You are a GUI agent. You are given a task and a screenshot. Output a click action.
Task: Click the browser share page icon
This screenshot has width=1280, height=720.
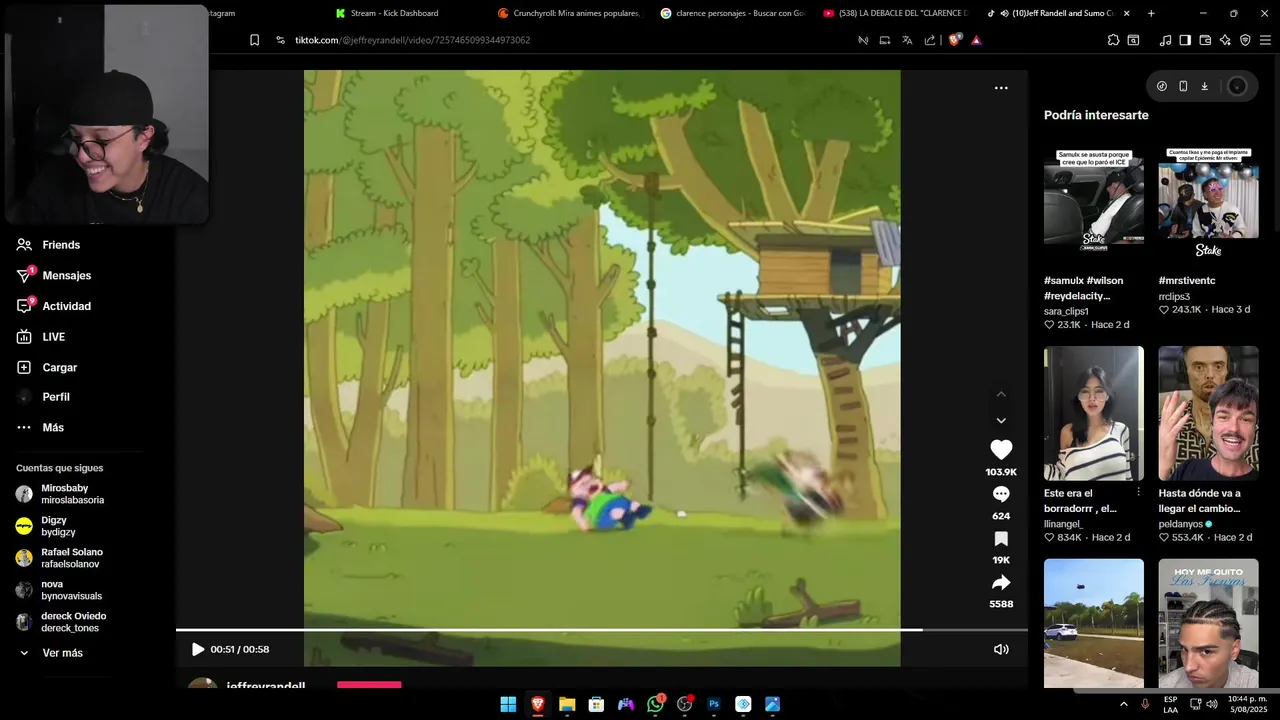click(x=930, y=40)
